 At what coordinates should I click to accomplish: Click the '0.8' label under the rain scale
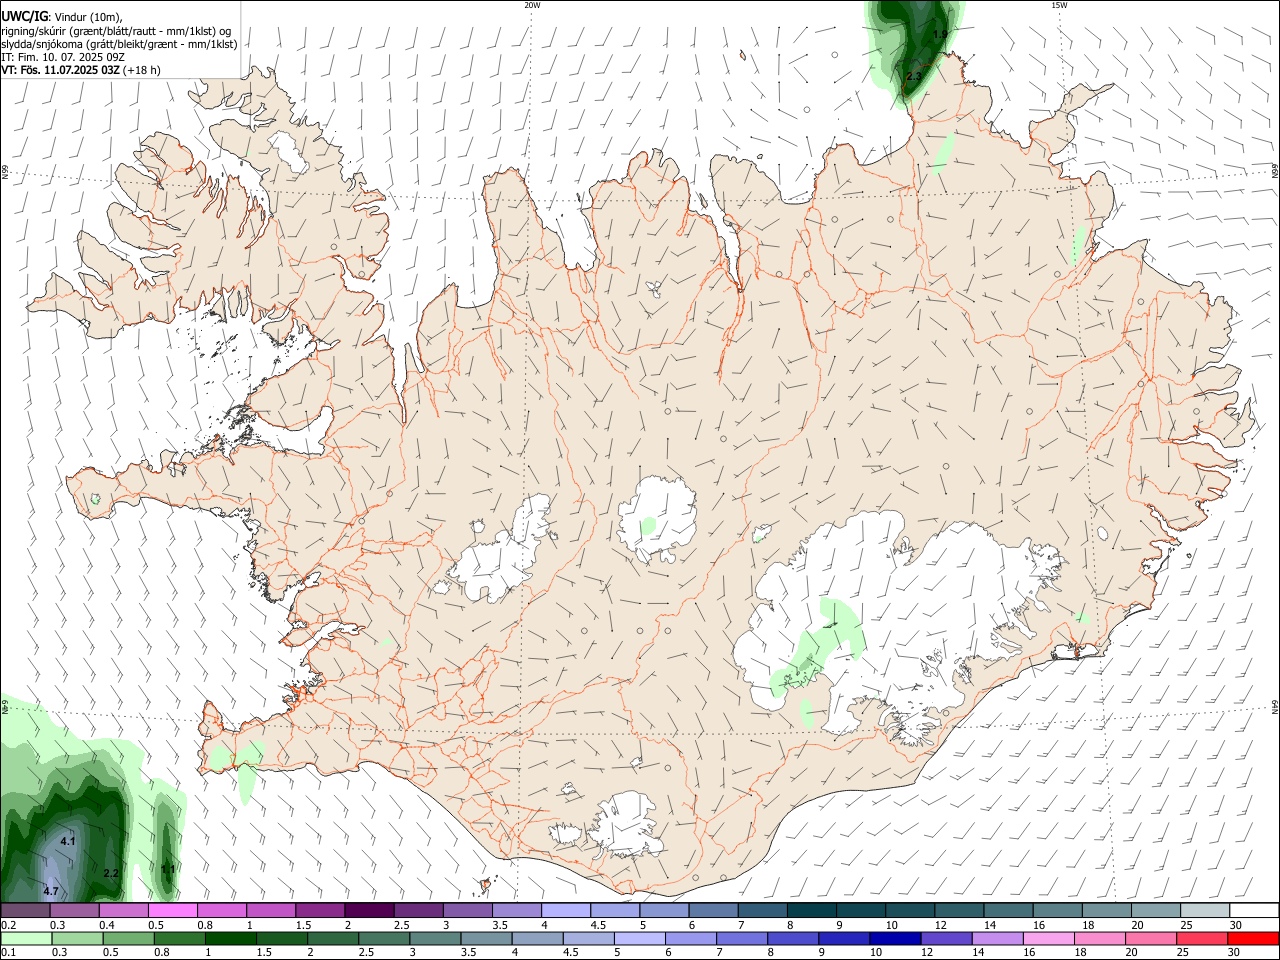163,953
